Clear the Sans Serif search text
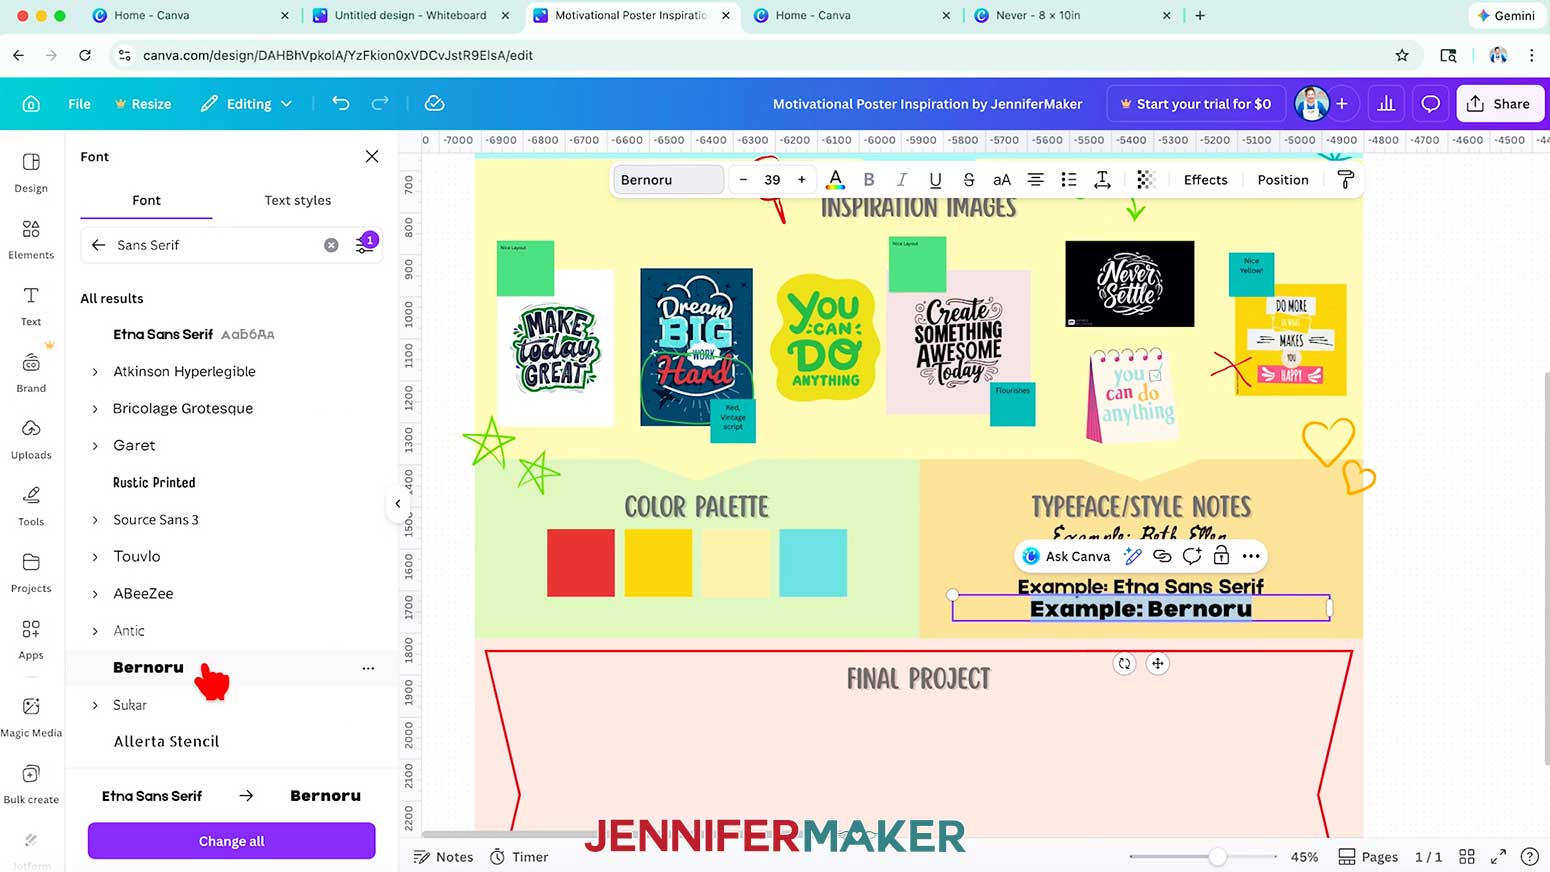The width and height of the screenshot is (1550, 872). [331, 245]
